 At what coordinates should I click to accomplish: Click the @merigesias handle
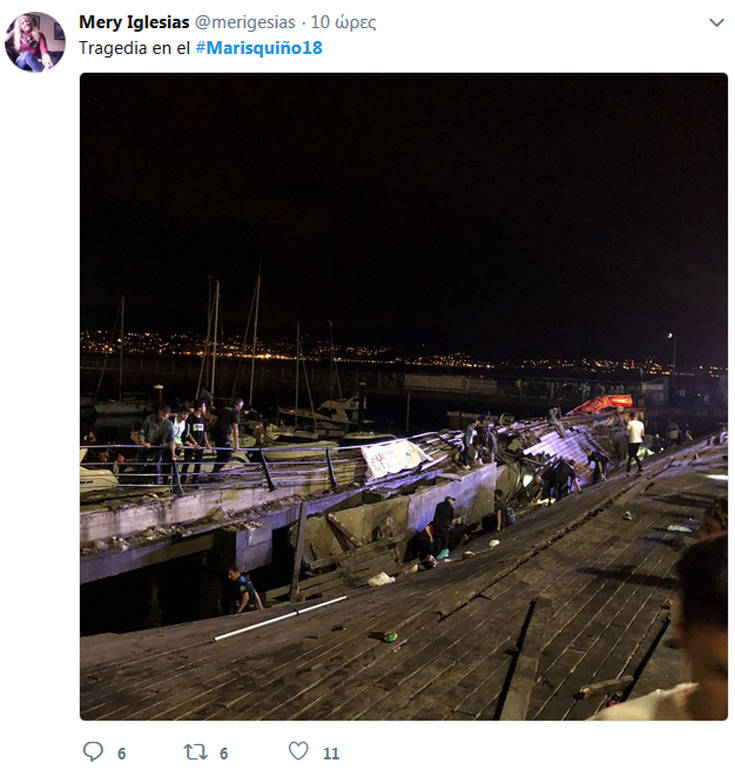pos(246,22)
